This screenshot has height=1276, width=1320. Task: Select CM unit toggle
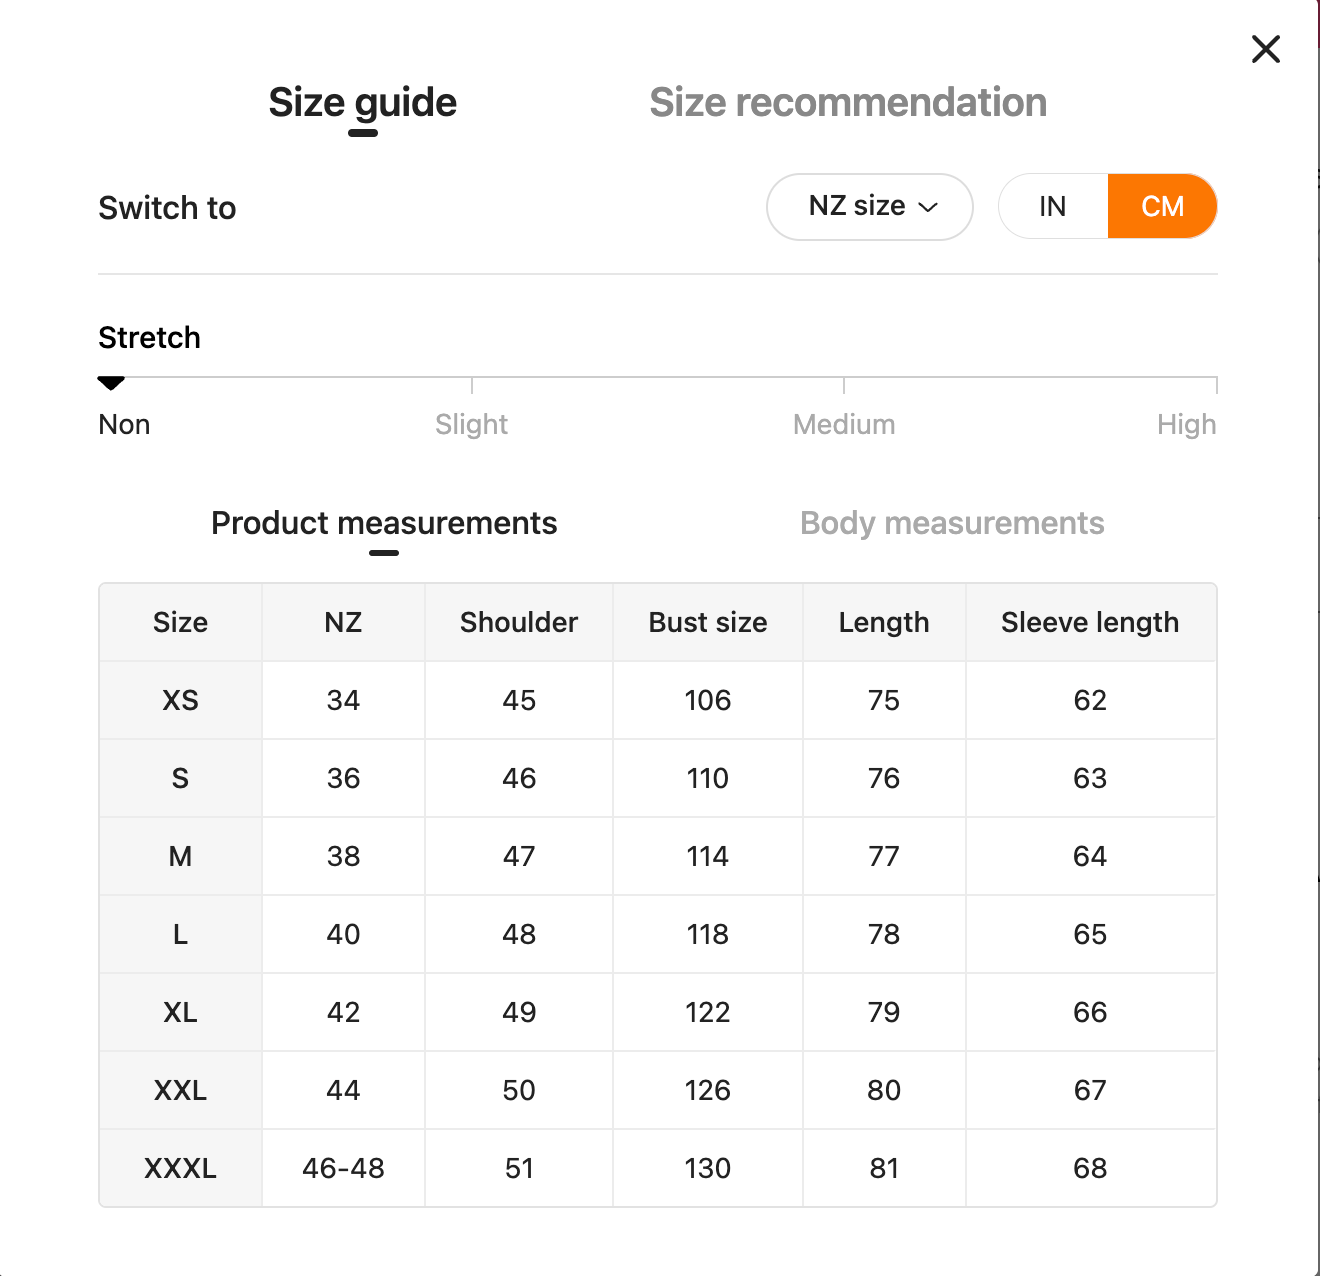pyautogui.click(x=1162, y=207)
